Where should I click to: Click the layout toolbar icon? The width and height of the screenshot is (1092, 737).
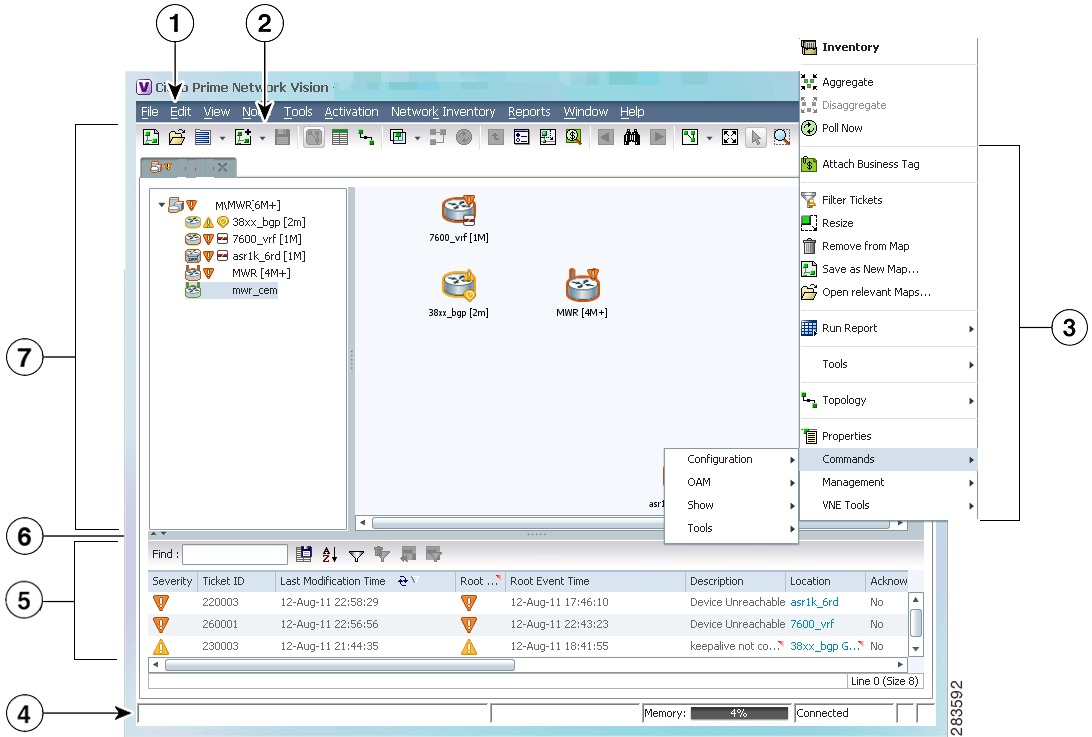pos(689,137)
